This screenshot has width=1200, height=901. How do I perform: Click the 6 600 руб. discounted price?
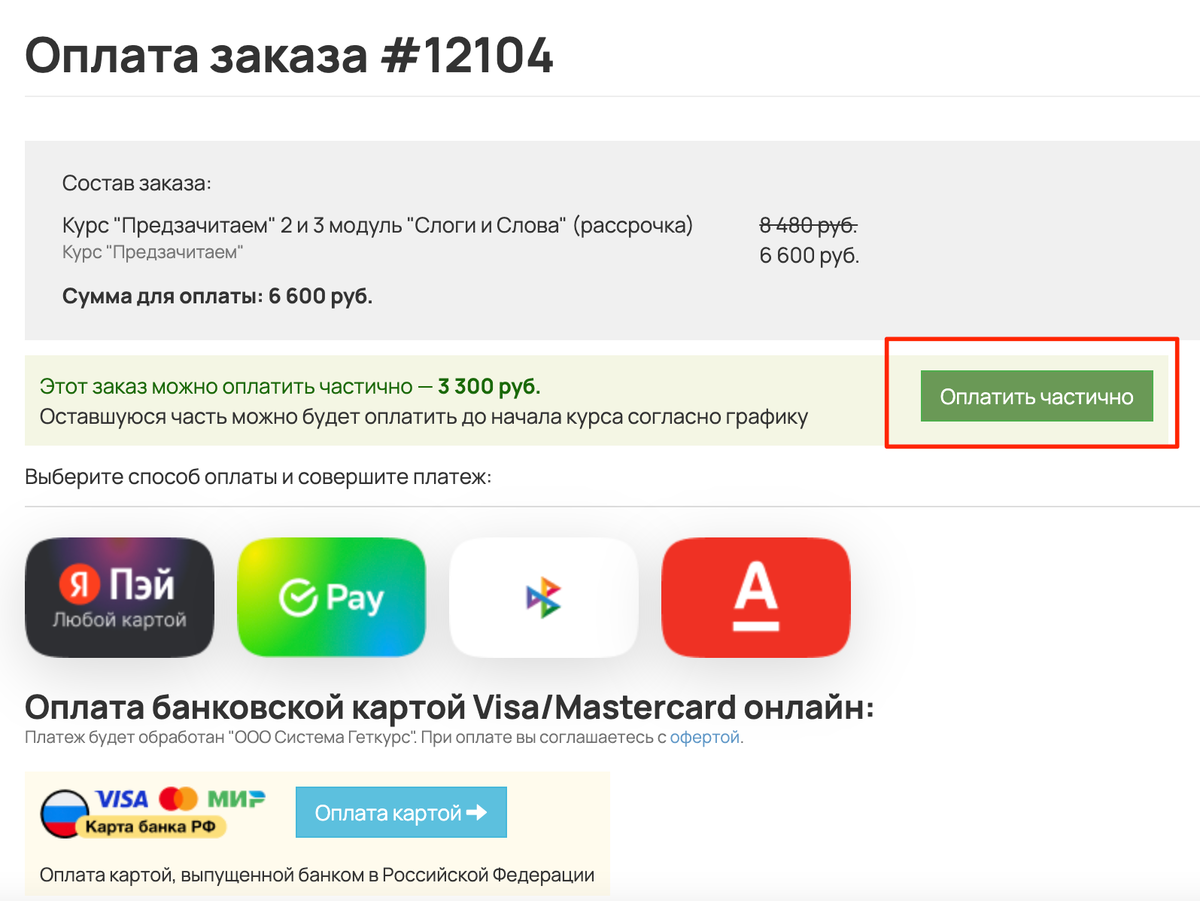coord(809,255)
